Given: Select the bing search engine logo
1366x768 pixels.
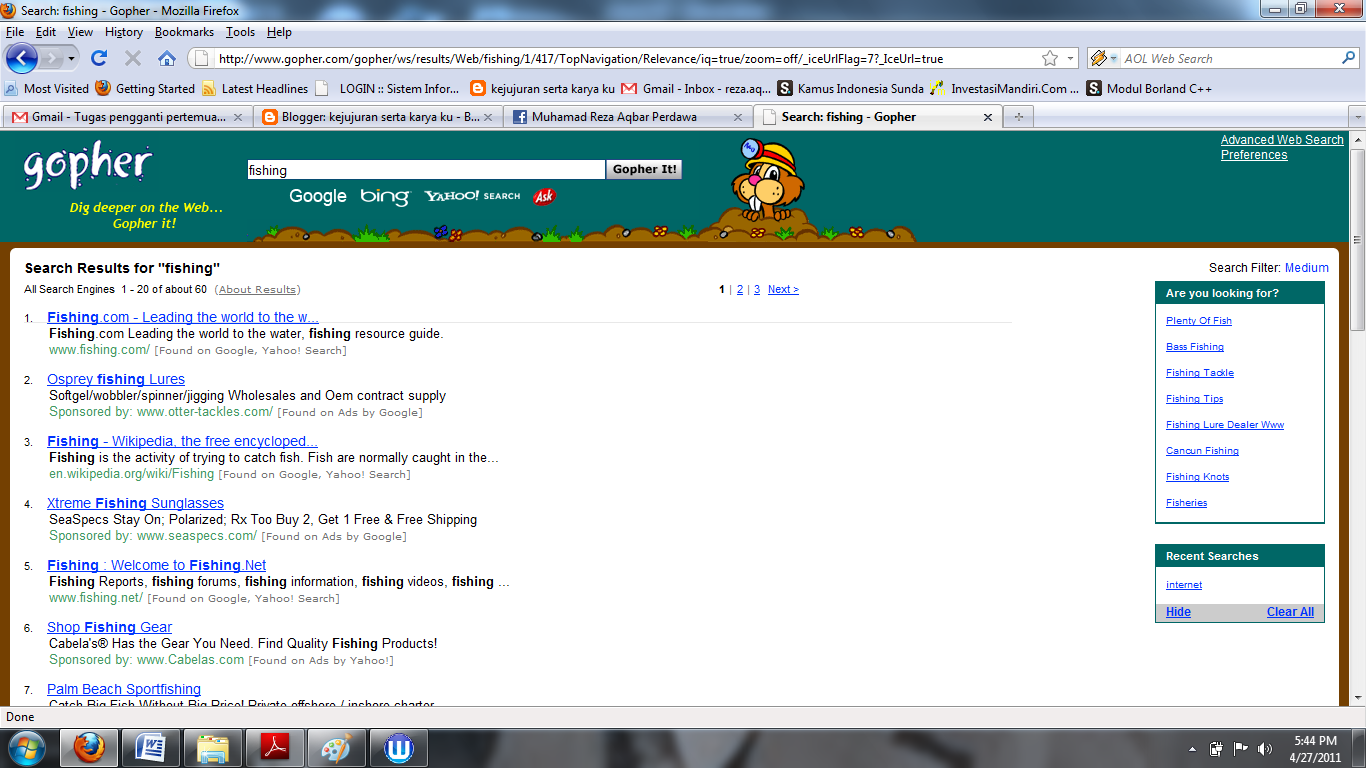Looking at the screenshot, I should [x=385, y=196].
